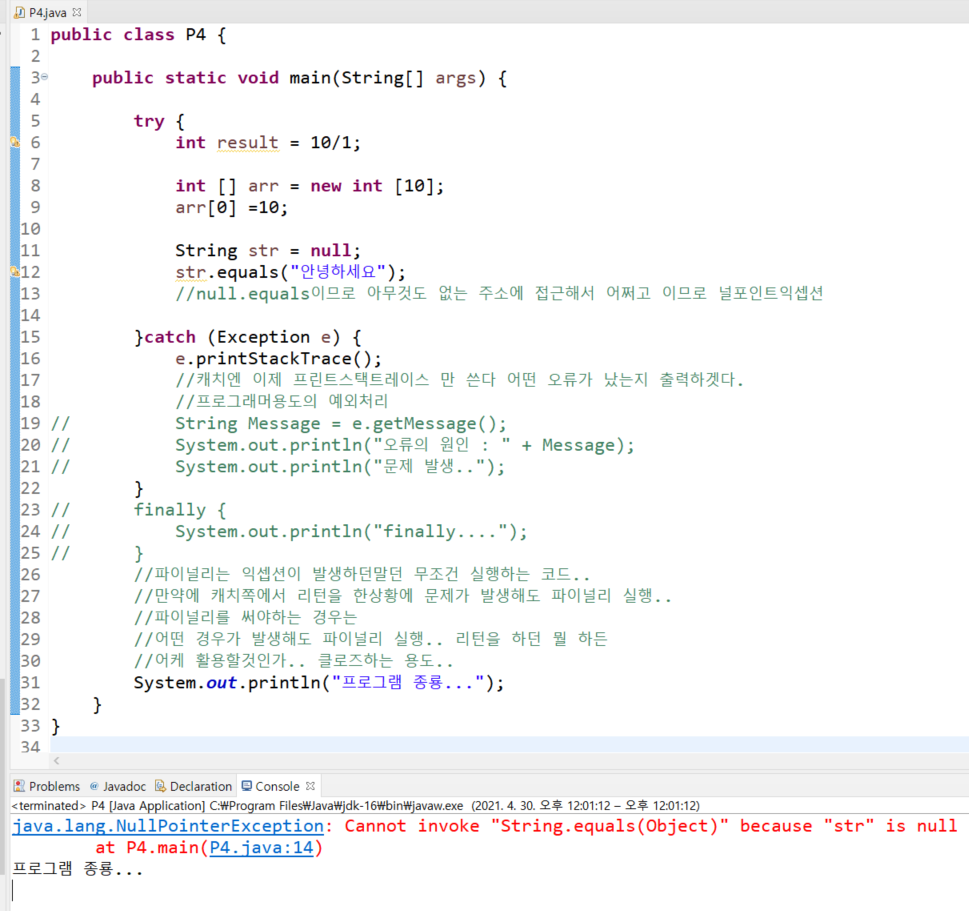Click the Declaration tab icon
Image resolution: width=969 pixels, height=911 pixels.
click(160, 786)
